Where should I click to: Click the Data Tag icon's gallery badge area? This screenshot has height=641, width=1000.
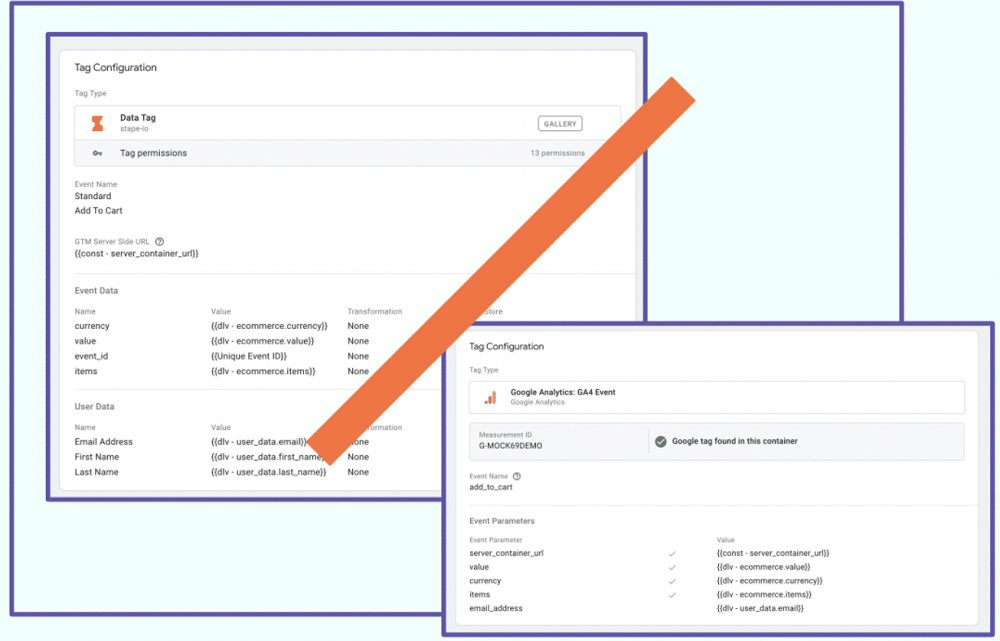click(560, 123)
